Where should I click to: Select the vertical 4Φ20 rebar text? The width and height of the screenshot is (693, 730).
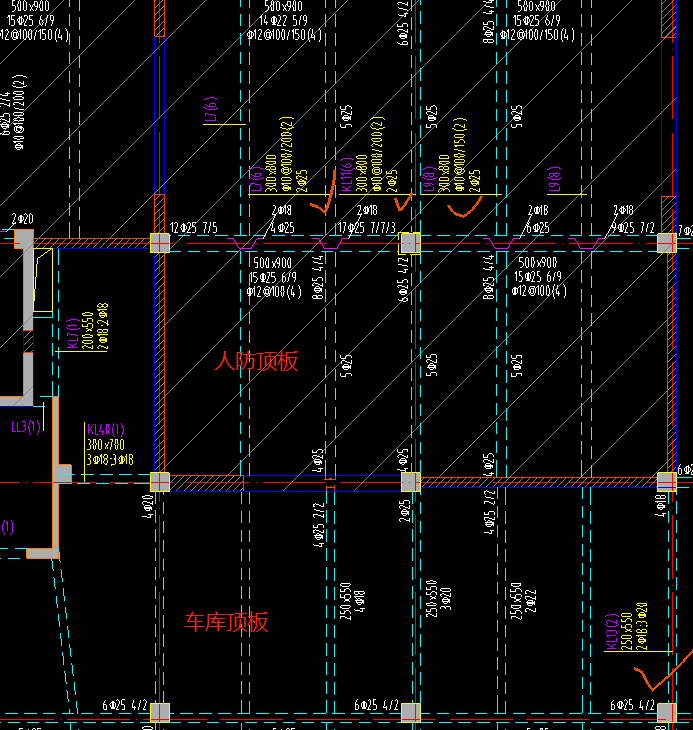tap(147, 505)
